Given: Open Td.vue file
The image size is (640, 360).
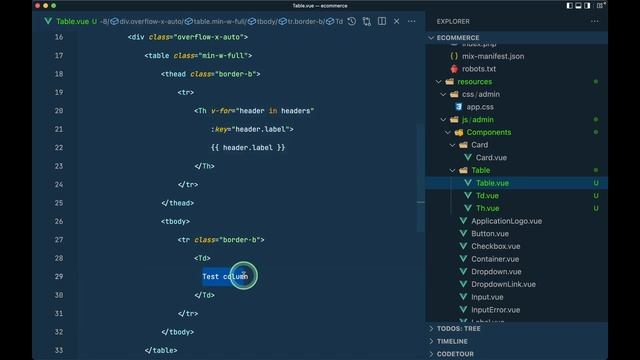Looking at the screenshot, I should point(487,196).
